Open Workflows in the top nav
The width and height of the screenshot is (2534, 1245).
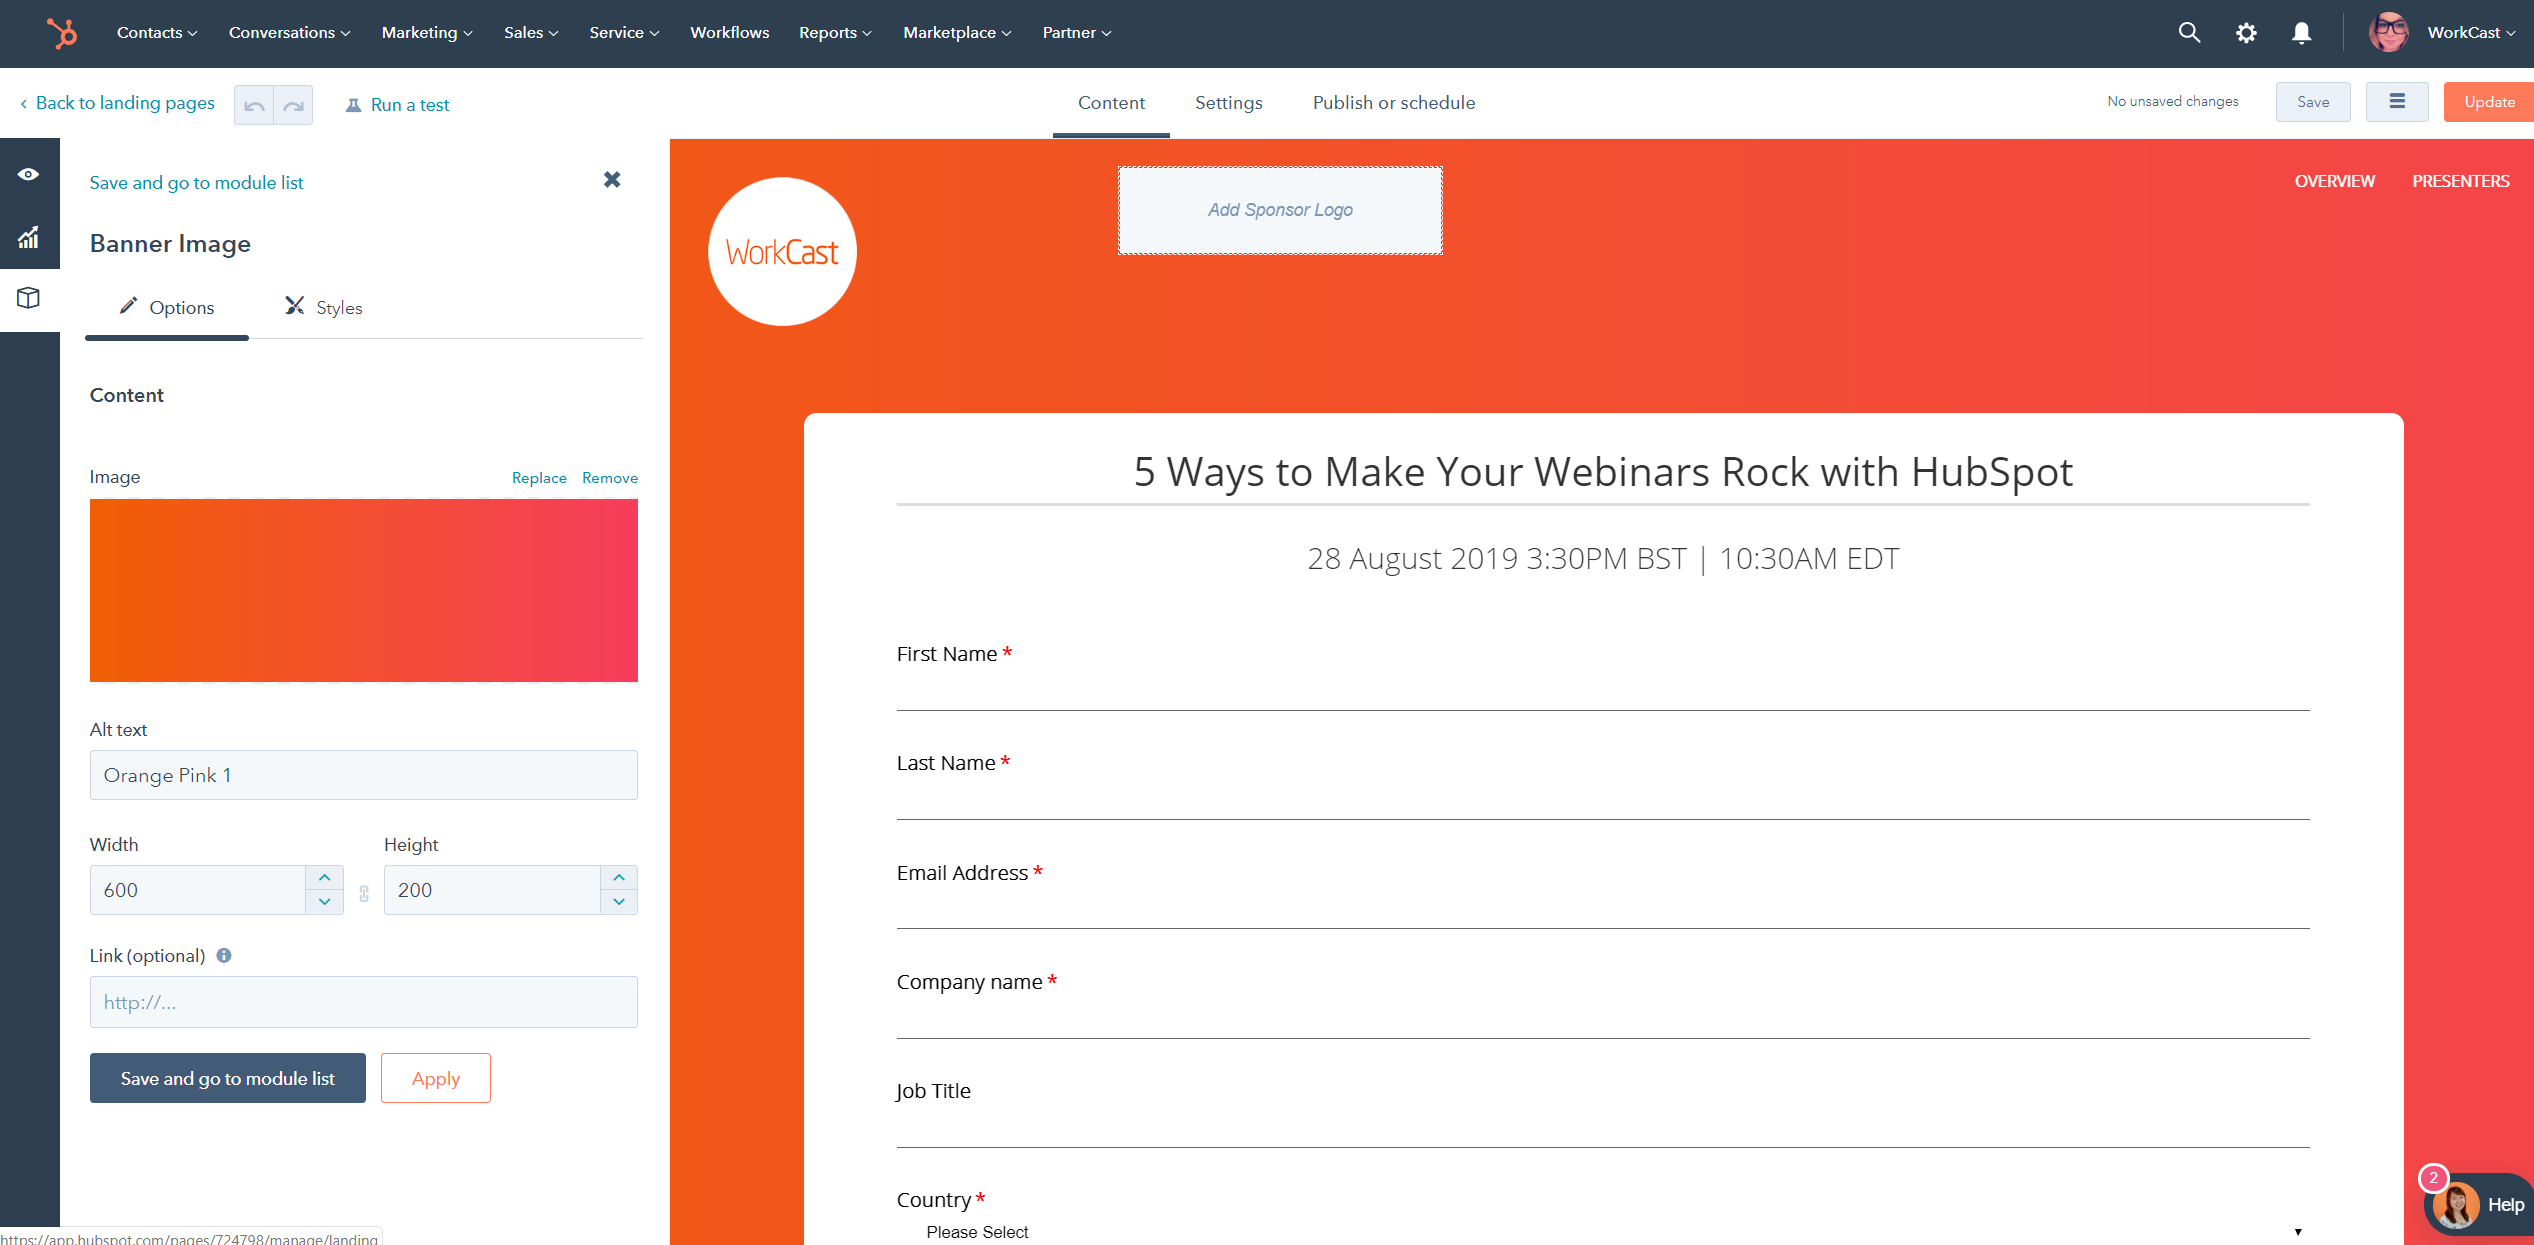coord(730,33)
